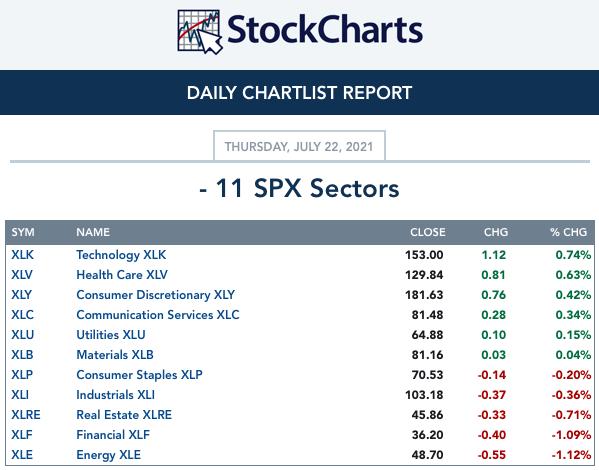The height and width of the screenshot is (470, 599).
Task: Open the StockCharts wordmark link
Action: point(325,30)
